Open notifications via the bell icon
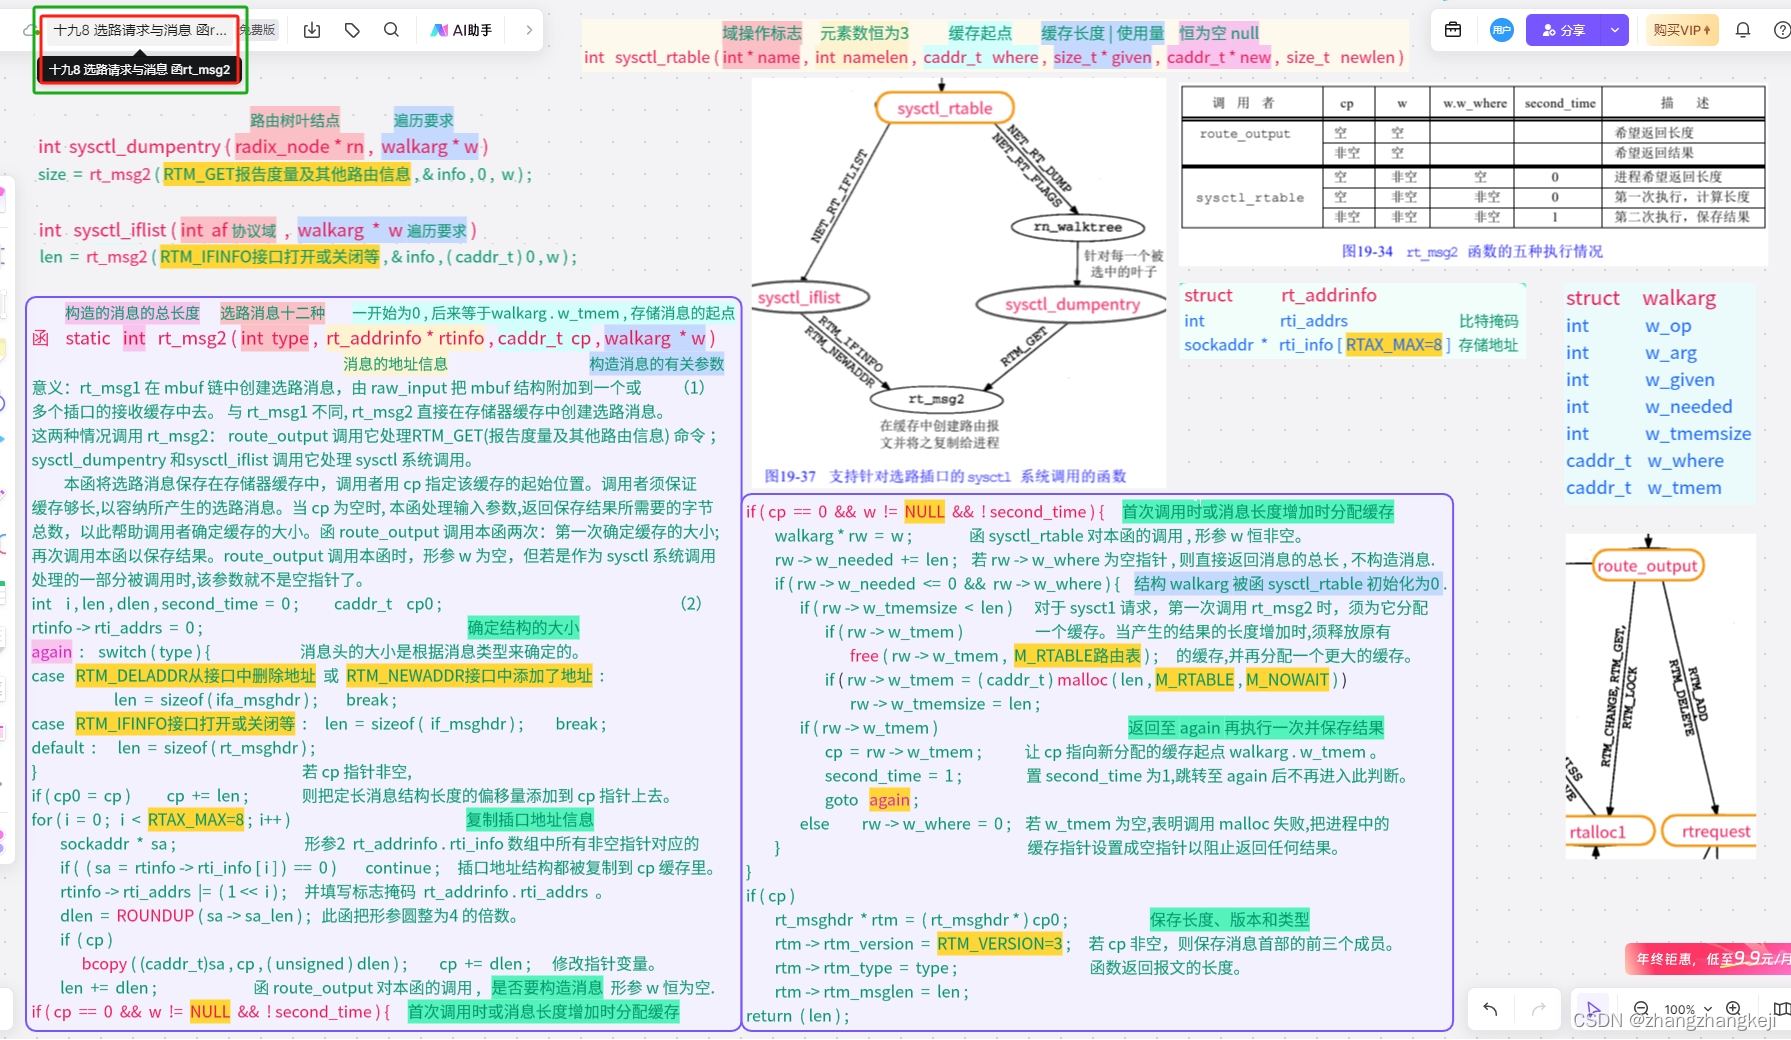This screenshot has width=1791, height=1040. tap(1743, 30)
